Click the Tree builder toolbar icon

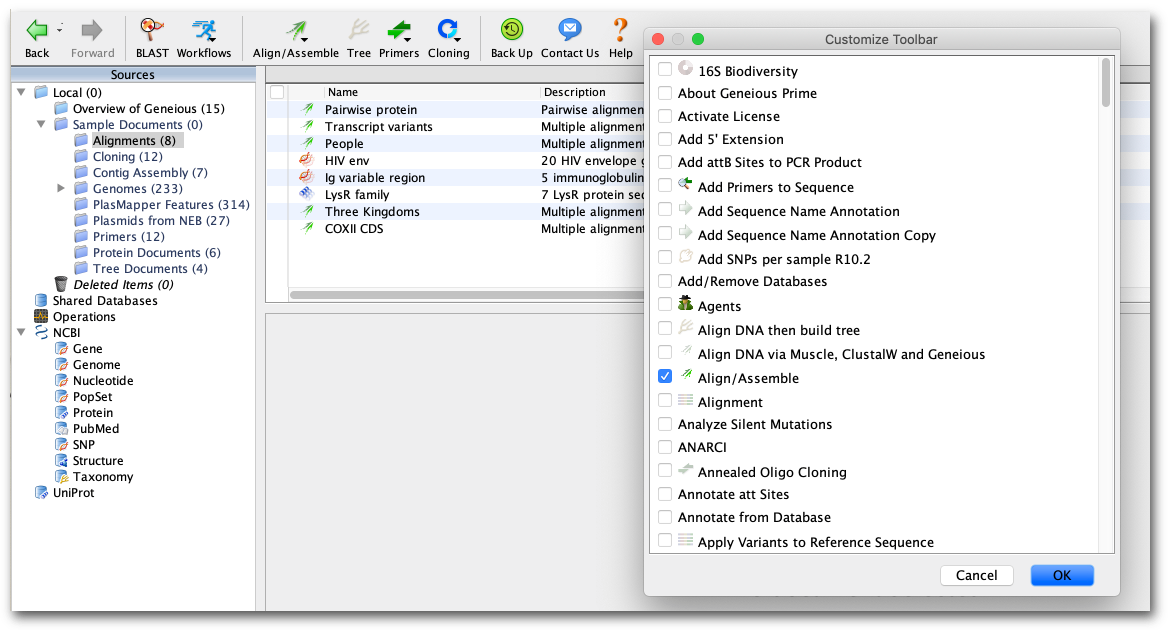pos(358,30)
